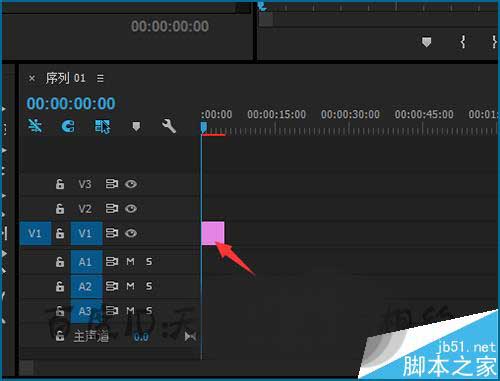Toggle lock on track V2

pos(60,209)
